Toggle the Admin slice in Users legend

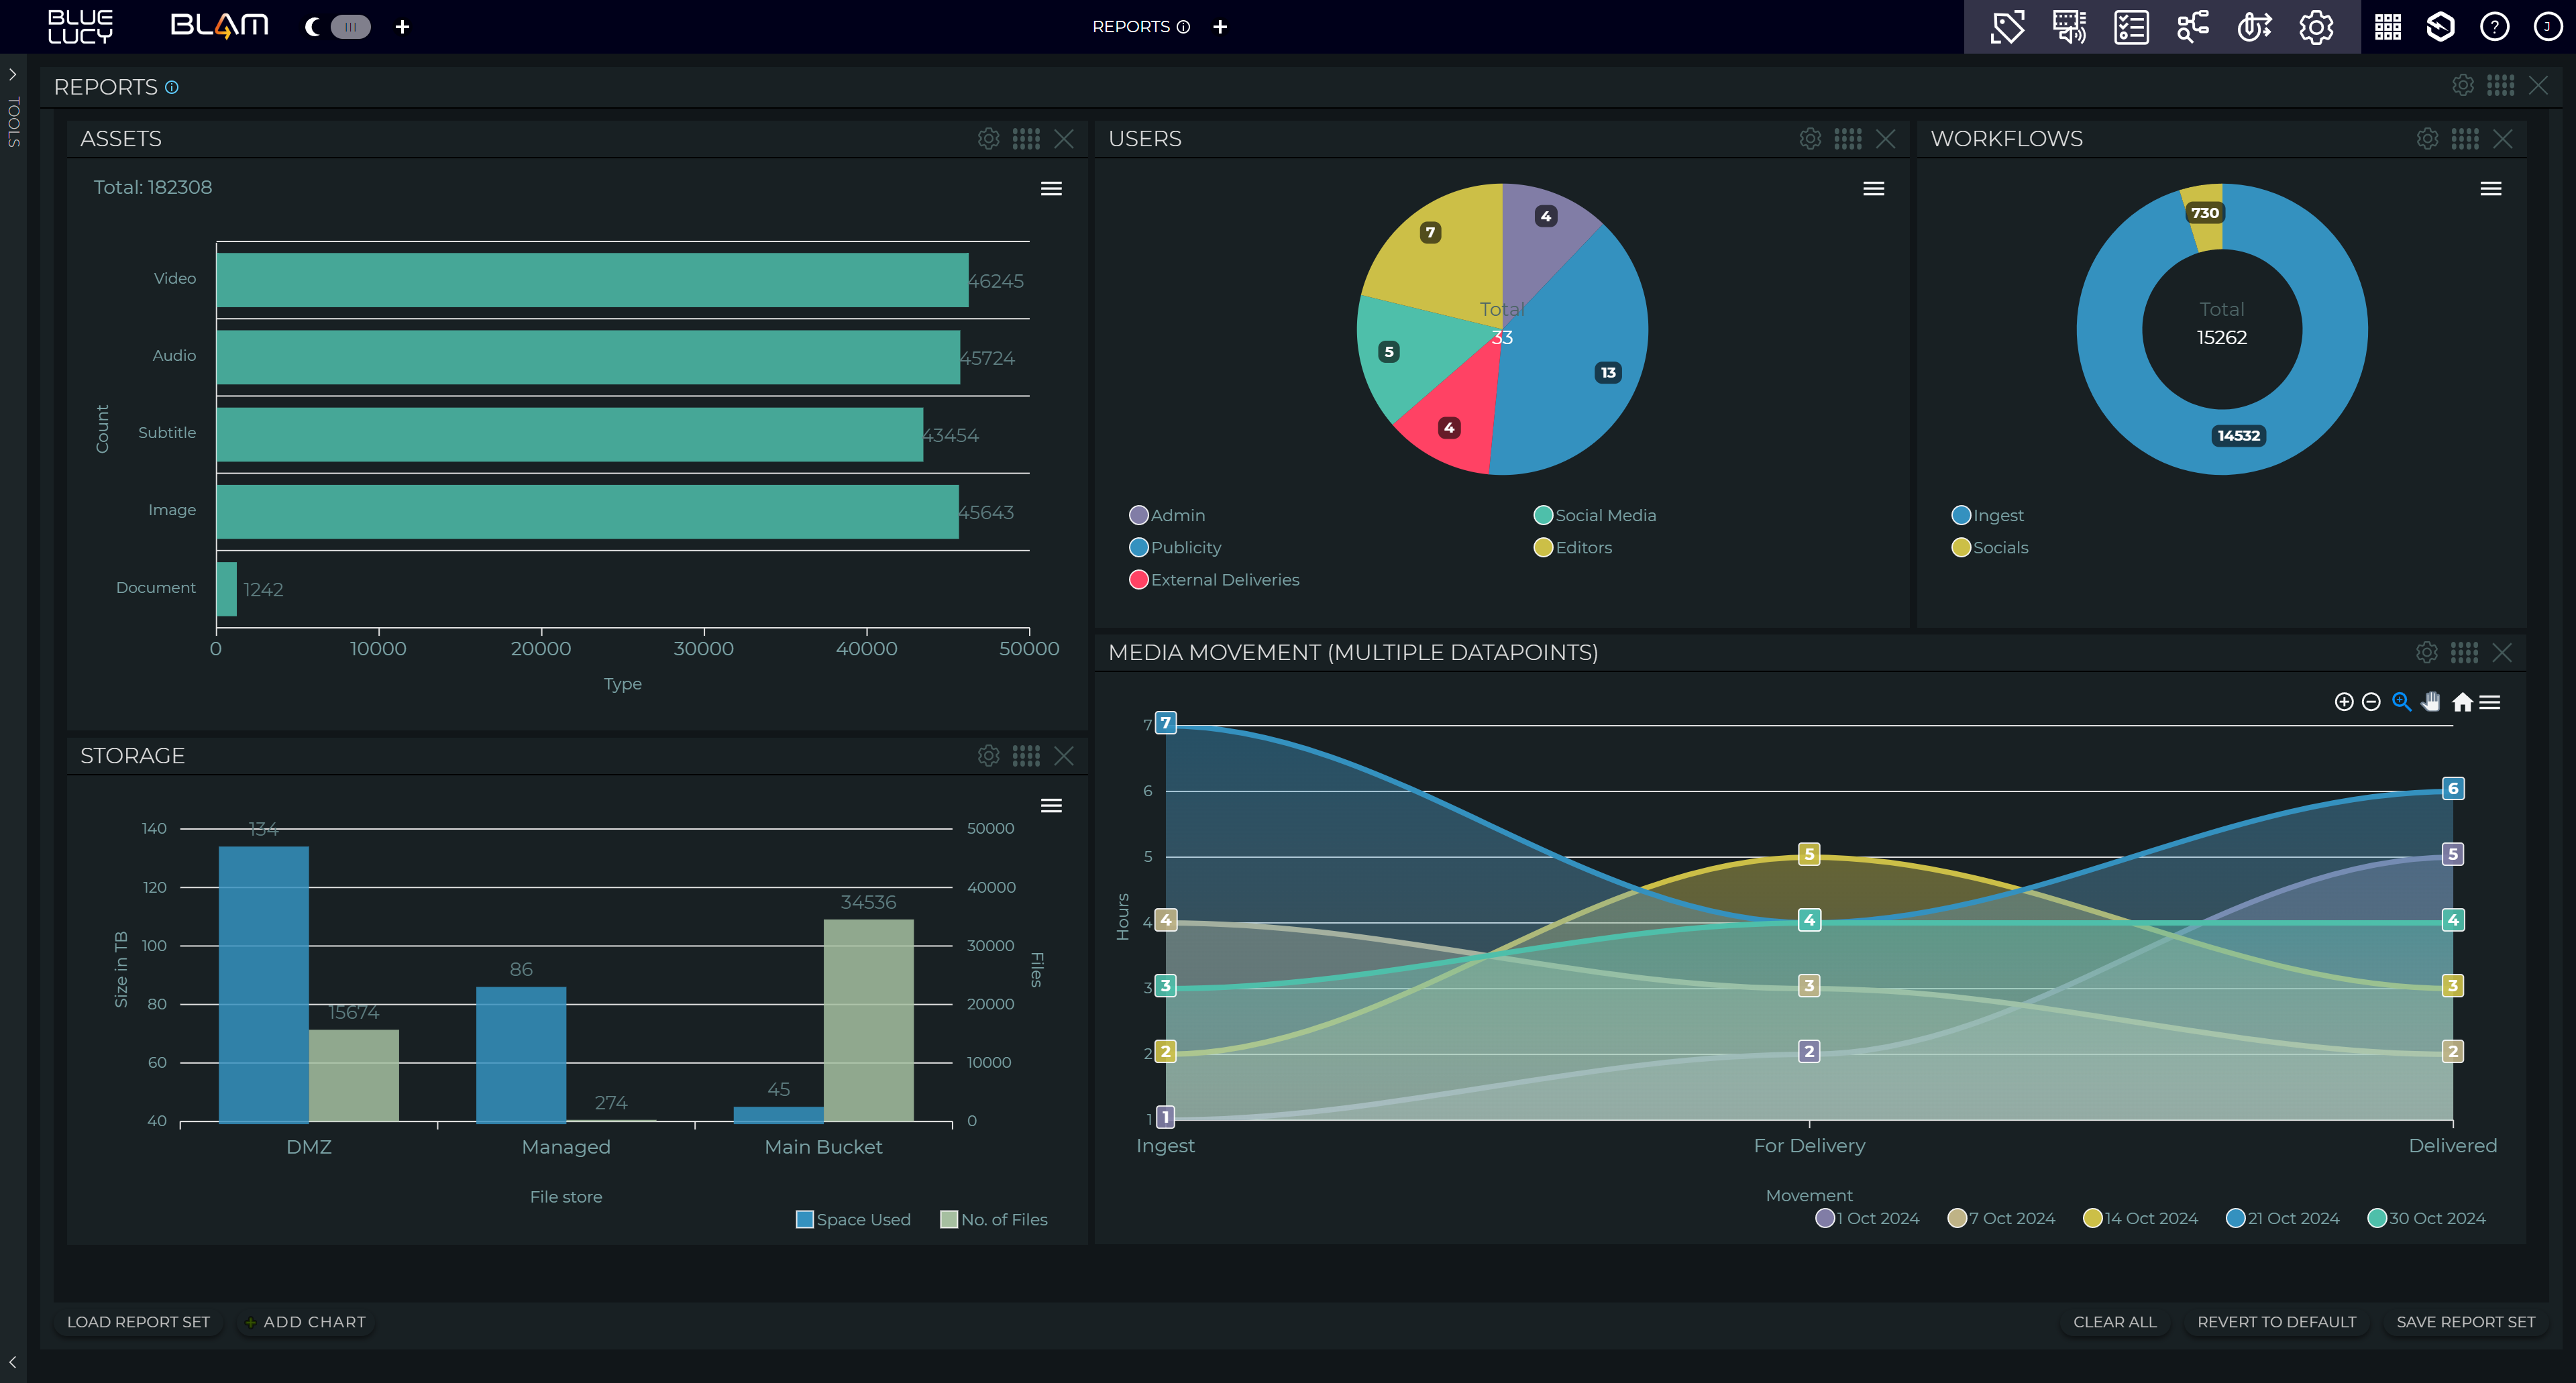click(1170, 515)
